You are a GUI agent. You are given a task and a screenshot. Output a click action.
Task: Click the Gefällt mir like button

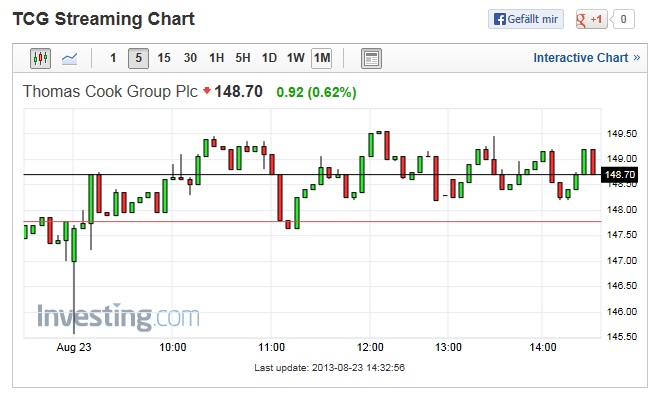point(526,19)
